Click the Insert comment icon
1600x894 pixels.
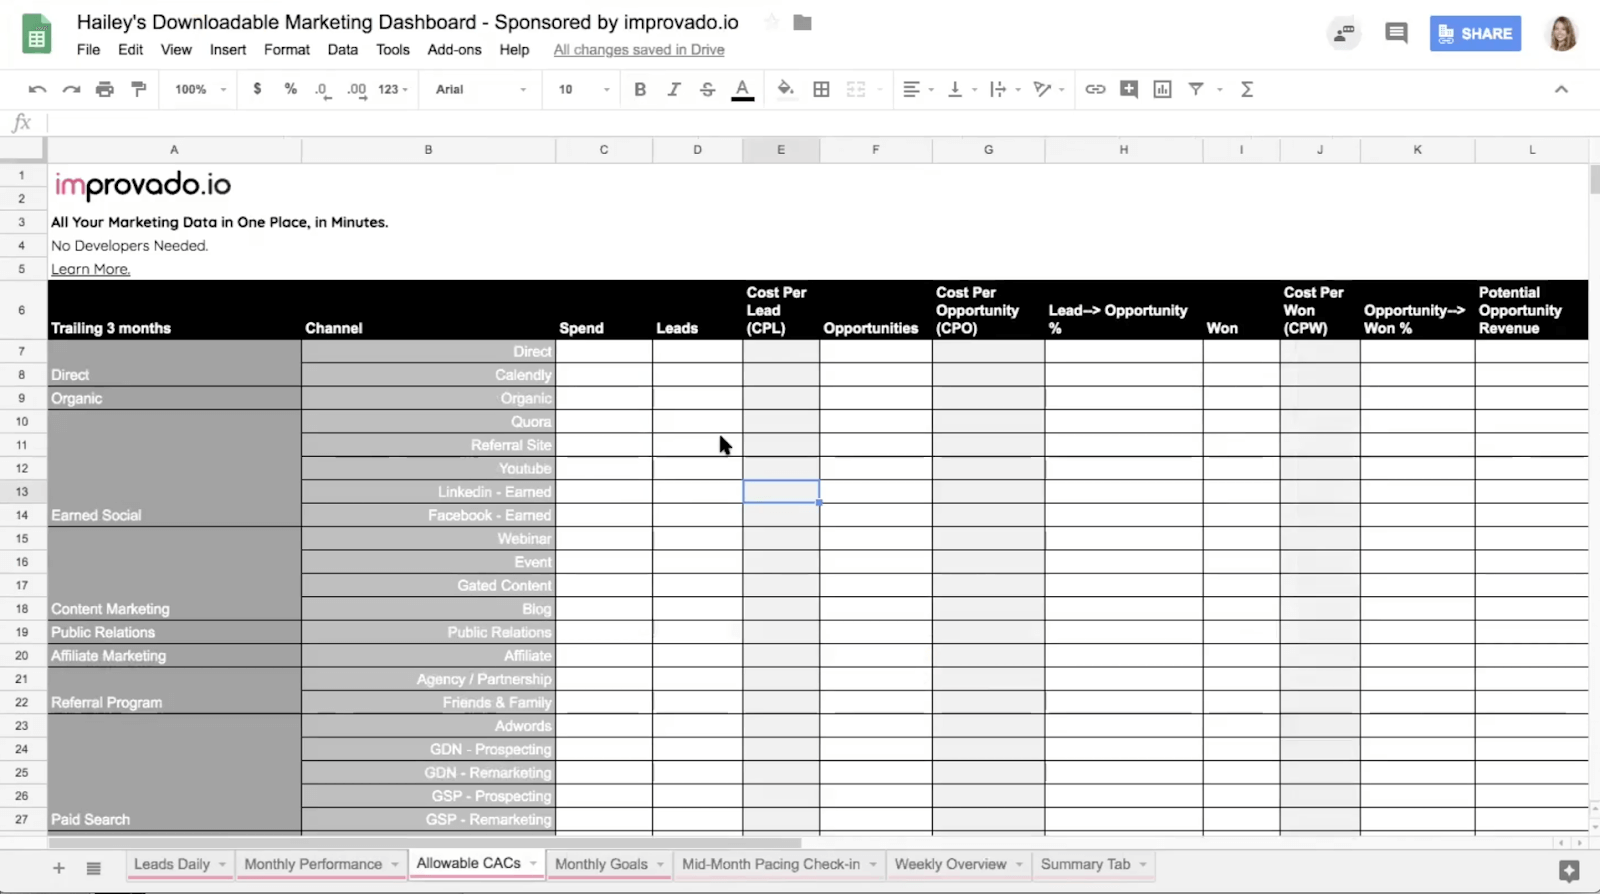(x=1129, y=89)
